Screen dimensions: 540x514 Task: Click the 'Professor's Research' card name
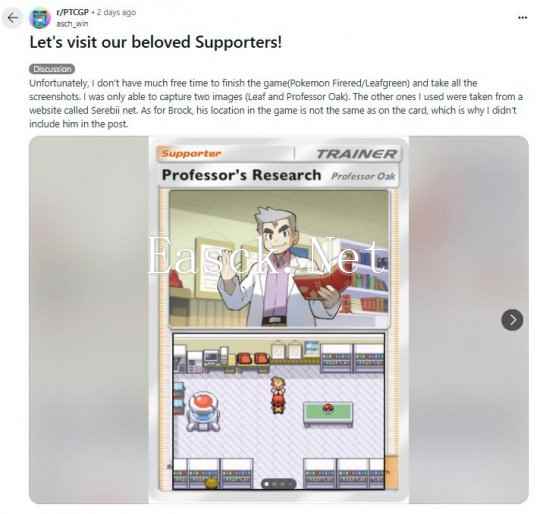click(x=241, y=175)
